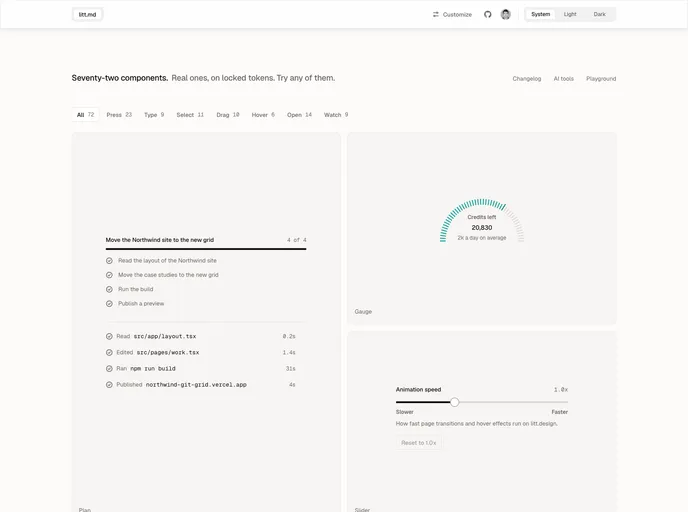
Task: Click the Animation speed slider handle
Action: click(x=455, y=402)
